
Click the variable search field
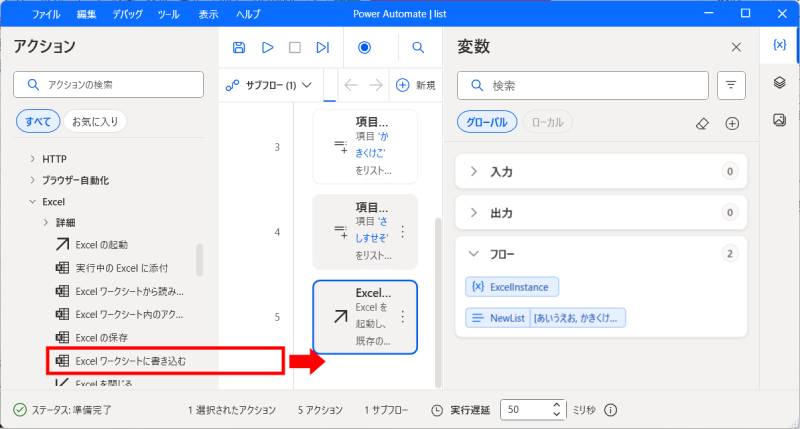point(583,85)
